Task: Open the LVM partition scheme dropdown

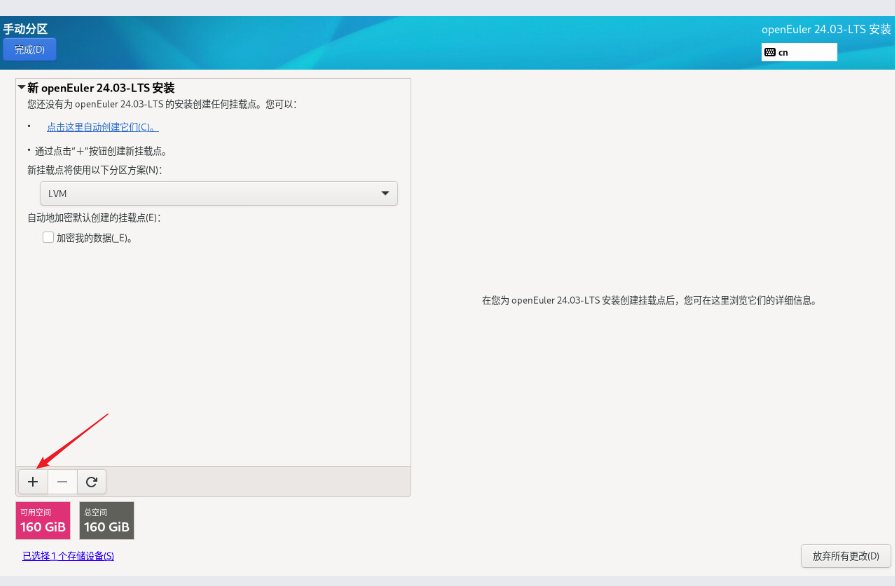Action: click(x=219, y=193)
